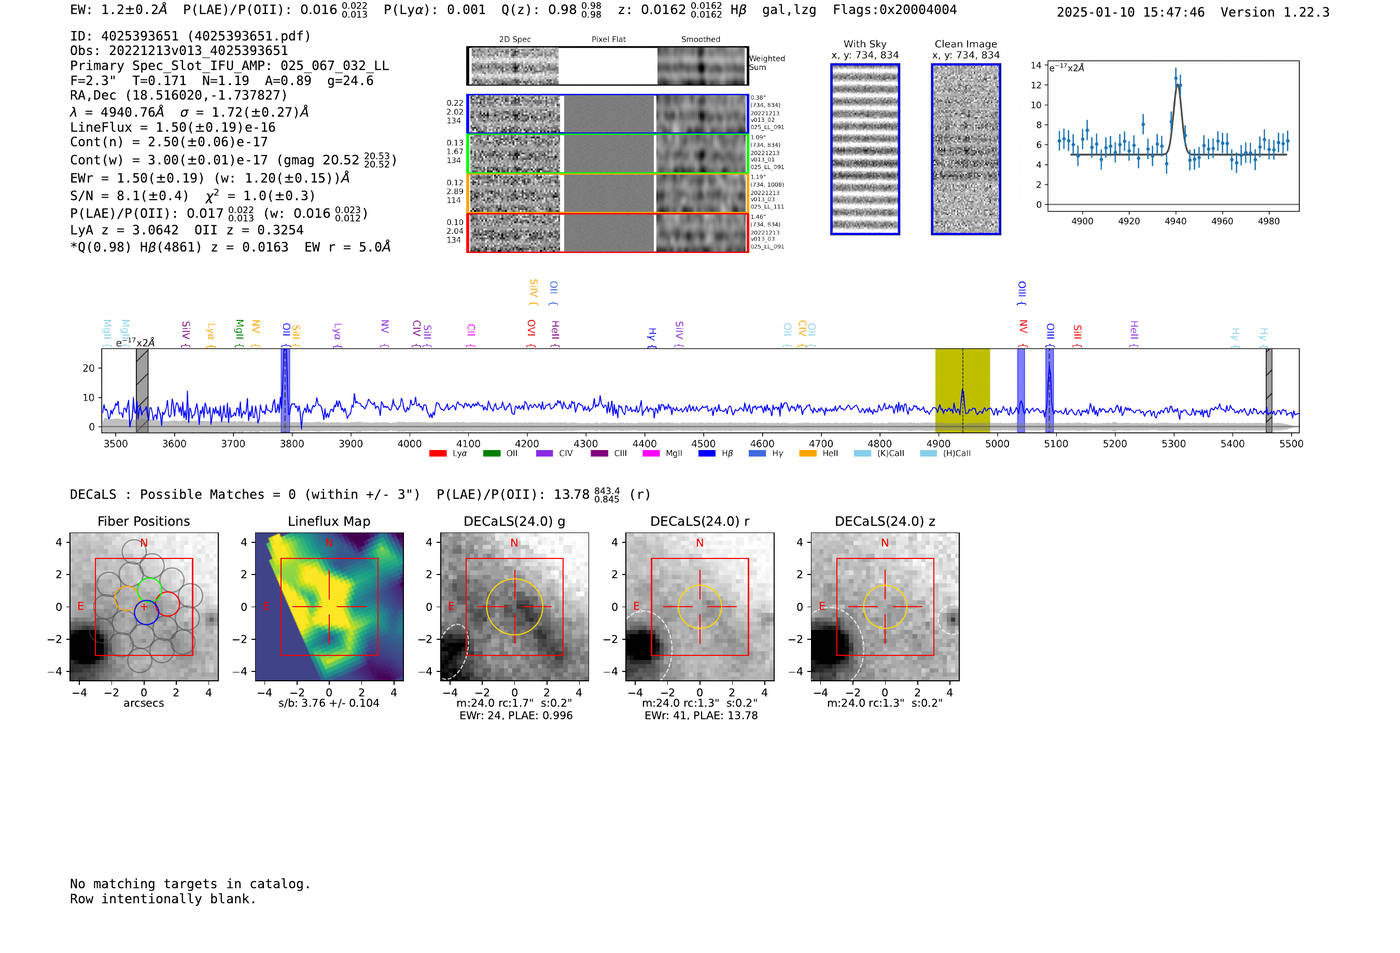The image size is (1400, 953).
Task: Click the 'Obs: 20221213v013_4025393651' line
Action: [x=179, y=51]
